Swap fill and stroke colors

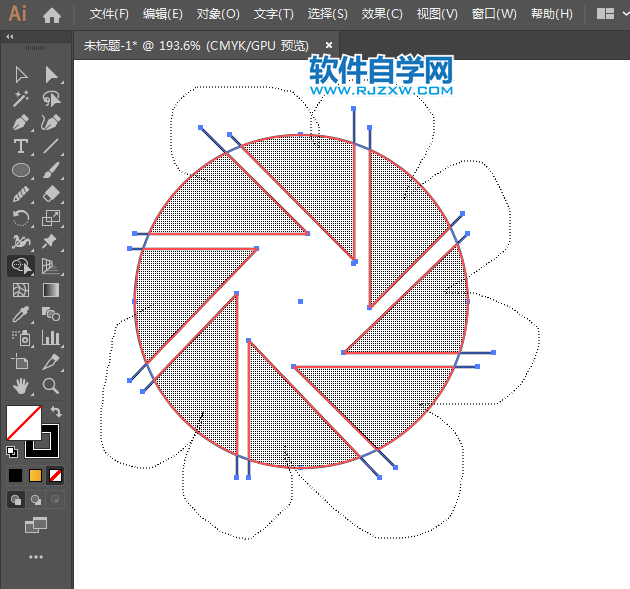click(x=56, y=411)
